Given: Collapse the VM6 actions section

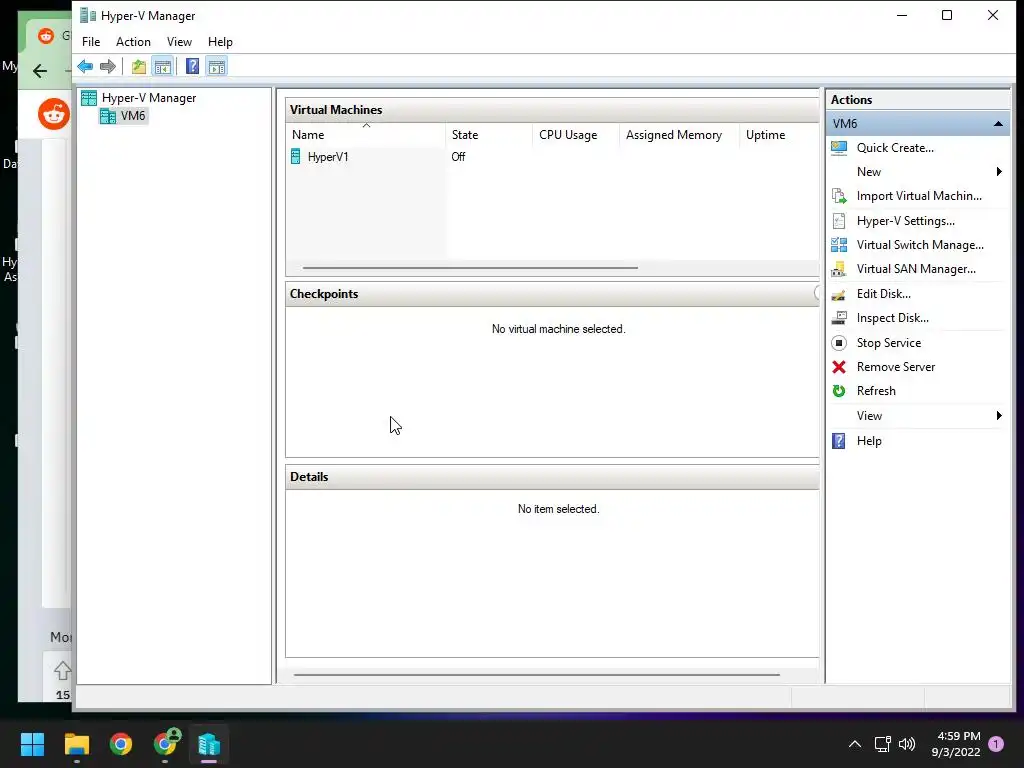Looking at the screenshot, I should click(x=998, y=123).
